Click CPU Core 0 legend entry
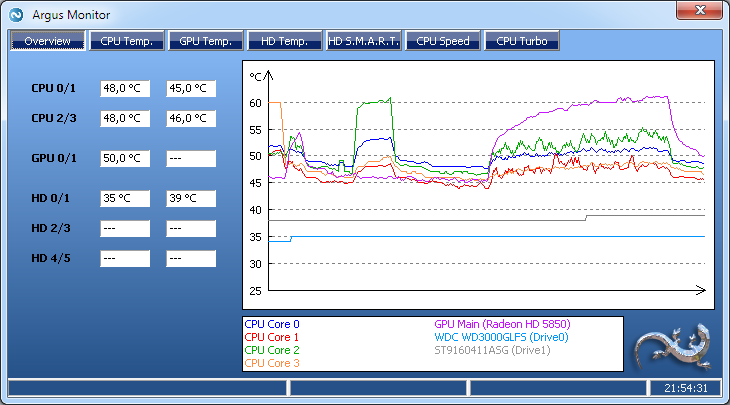 click(272, 324)
